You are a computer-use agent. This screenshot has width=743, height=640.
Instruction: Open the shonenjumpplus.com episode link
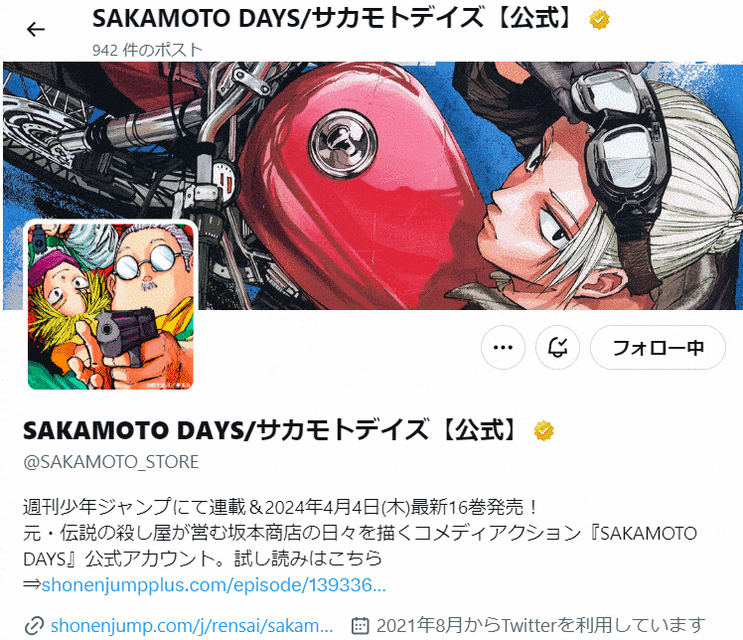(x=214, y=585)
